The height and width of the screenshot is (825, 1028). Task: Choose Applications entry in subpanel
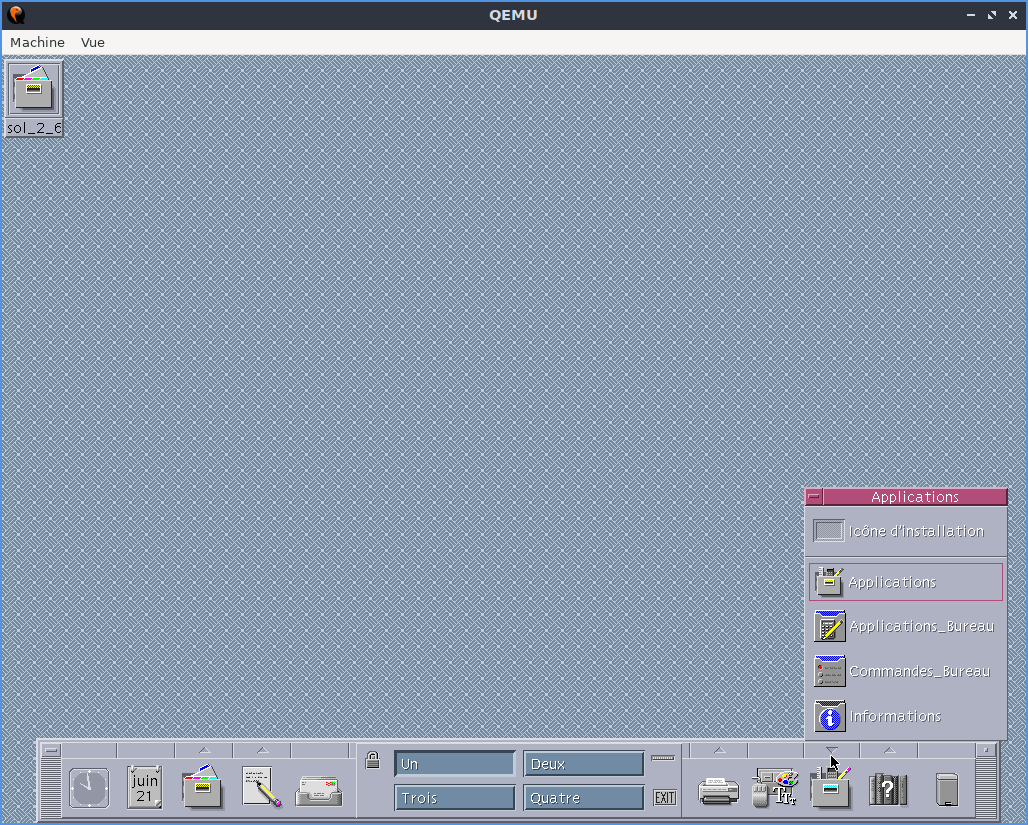[x=906, y=582]
